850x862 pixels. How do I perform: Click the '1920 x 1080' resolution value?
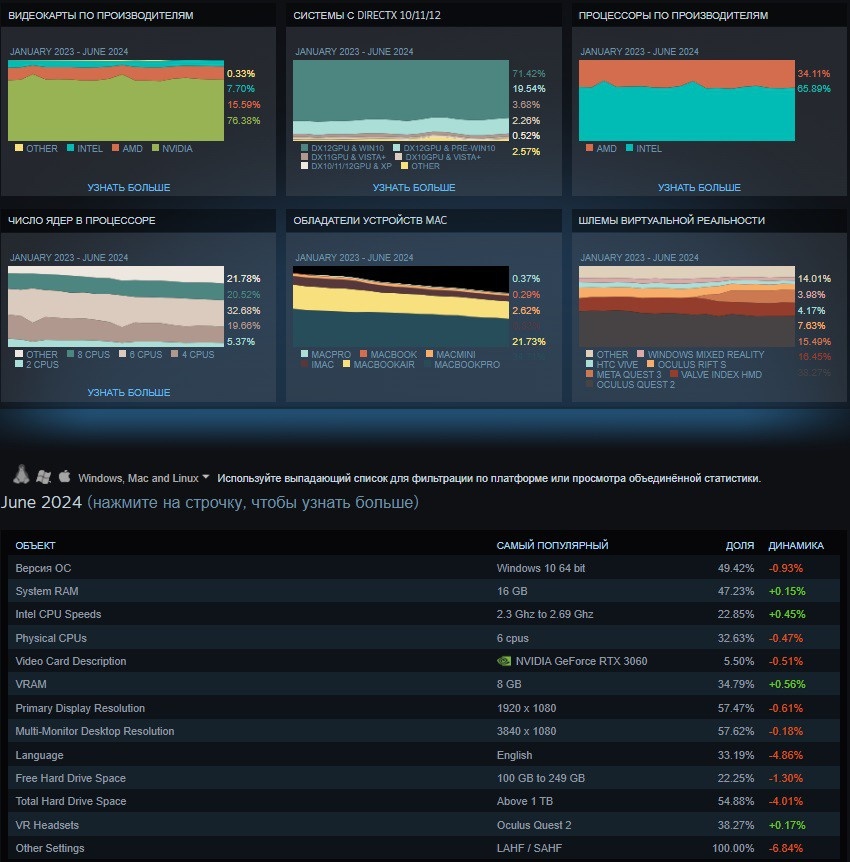pos(526,708)
